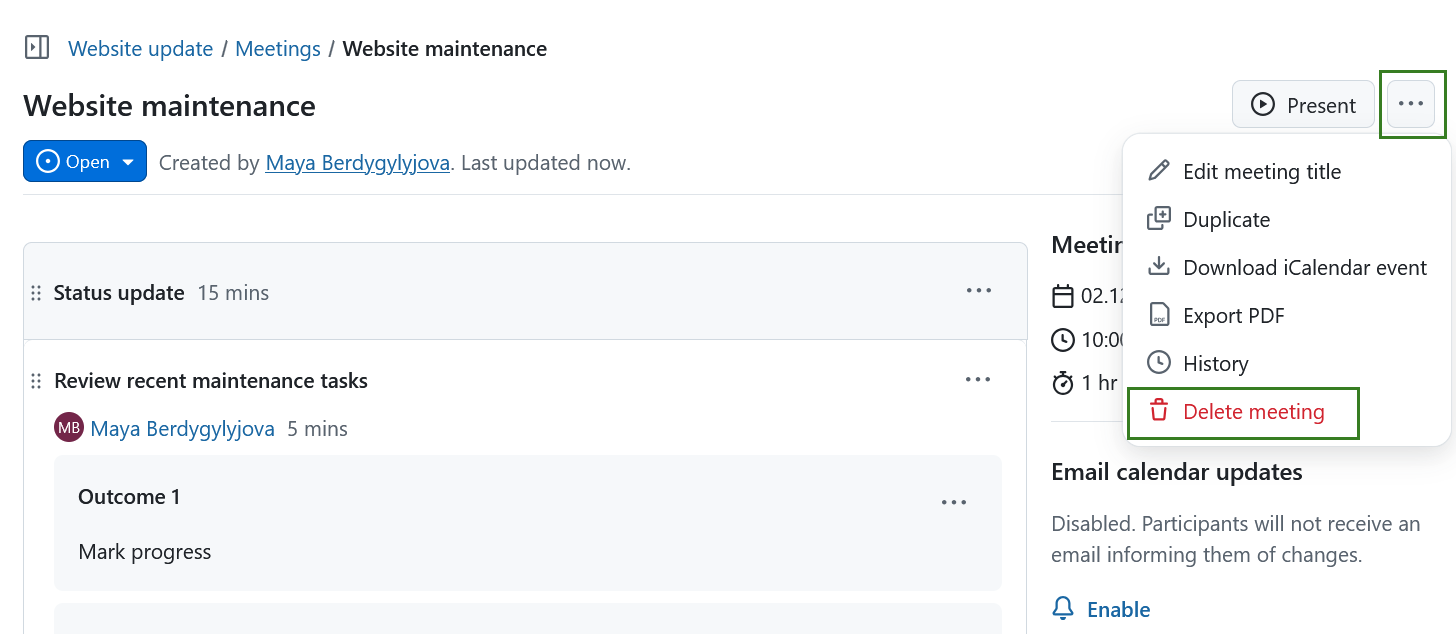The height and width of the screenshot is (634, 1456).
Task: Click the bell icon beside Enable
Action: (1062, 608)
